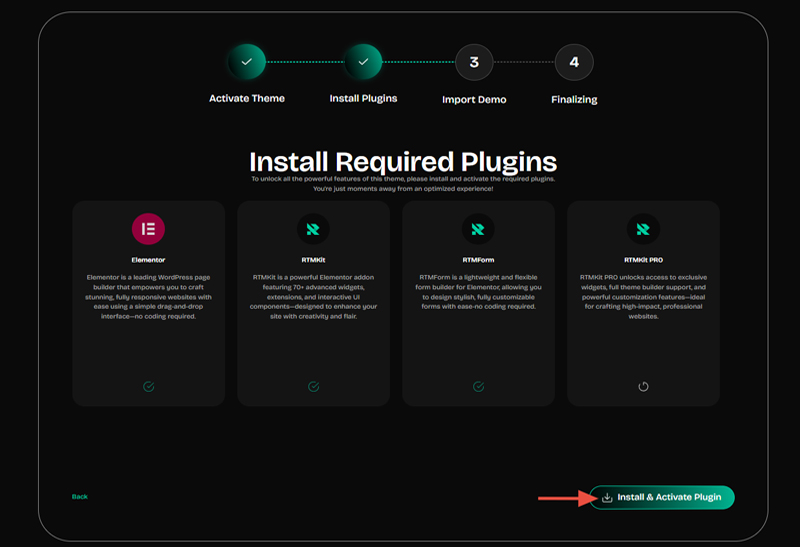This screenshot has height=547, width=800.
Task: Click the Elementor description paragraph
Action: coord(148,297)
